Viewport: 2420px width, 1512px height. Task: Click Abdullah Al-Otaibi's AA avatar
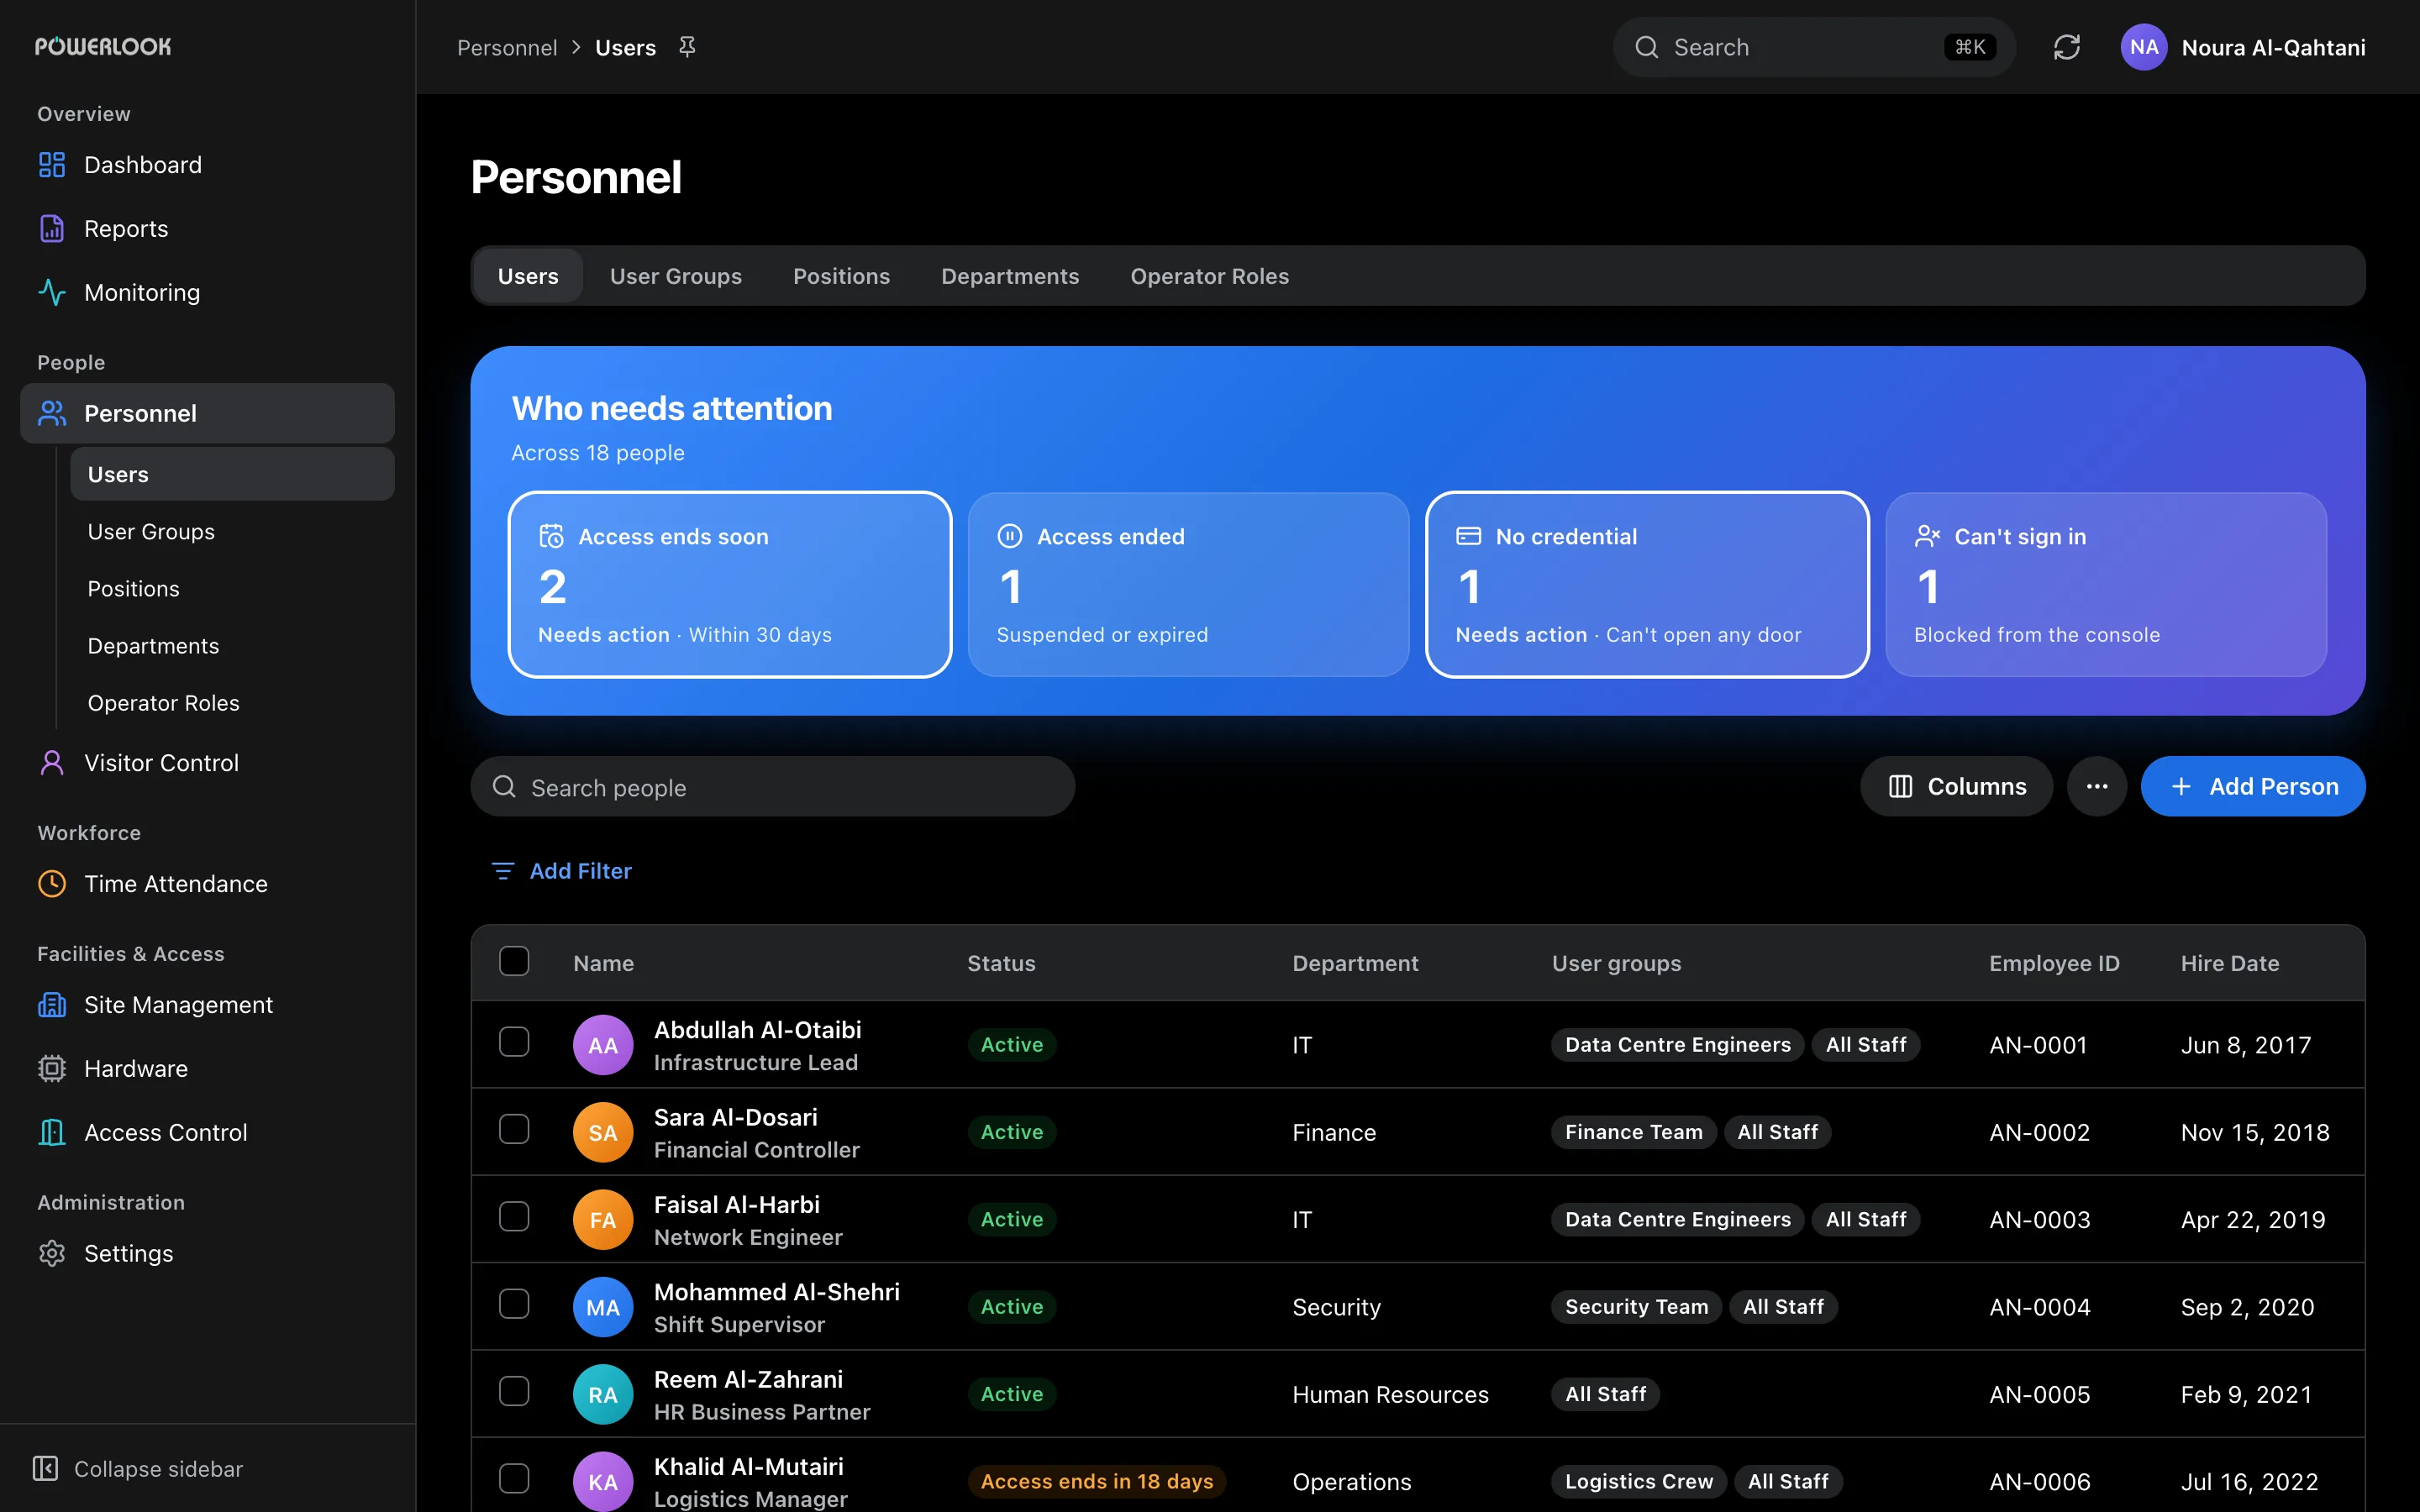[x=603, y=1045]
